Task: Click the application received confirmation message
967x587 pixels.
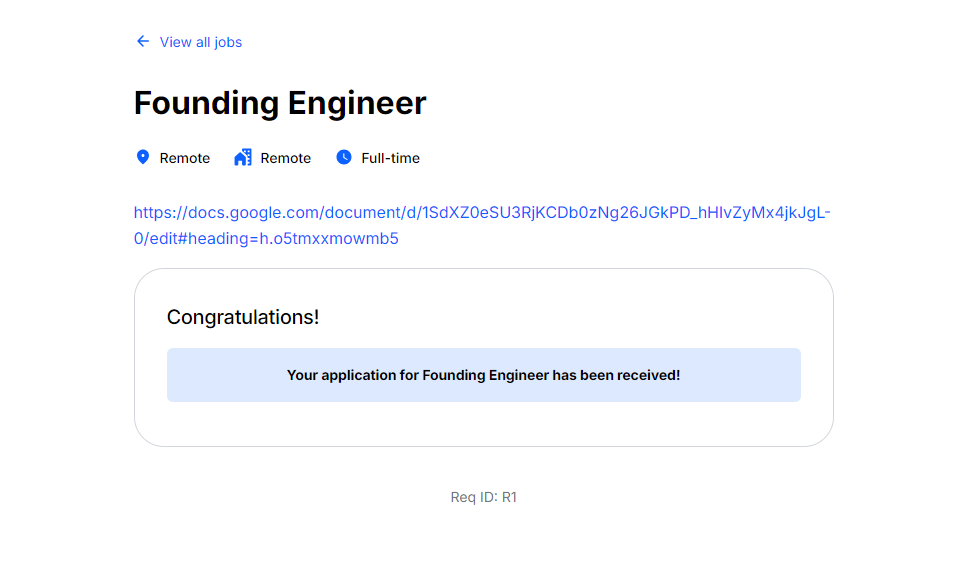Action: coord(483,376)
